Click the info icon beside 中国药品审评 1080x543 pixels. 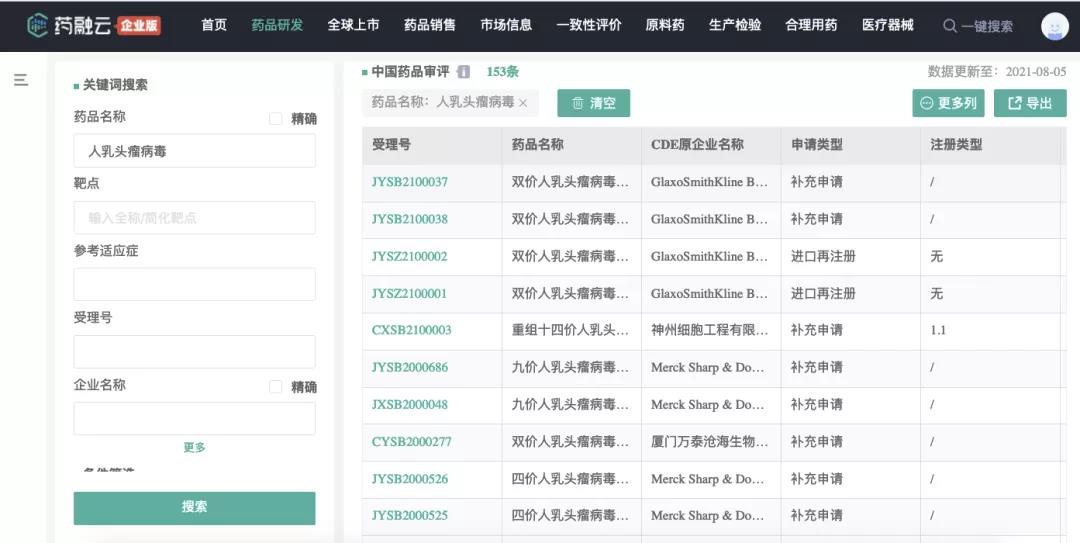coord(463,72)
